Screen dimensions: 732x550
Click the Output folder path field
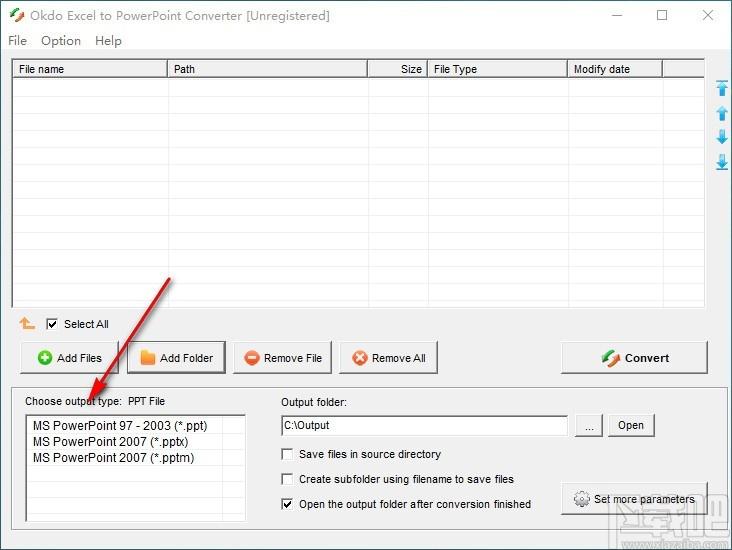tap(424, 425)
